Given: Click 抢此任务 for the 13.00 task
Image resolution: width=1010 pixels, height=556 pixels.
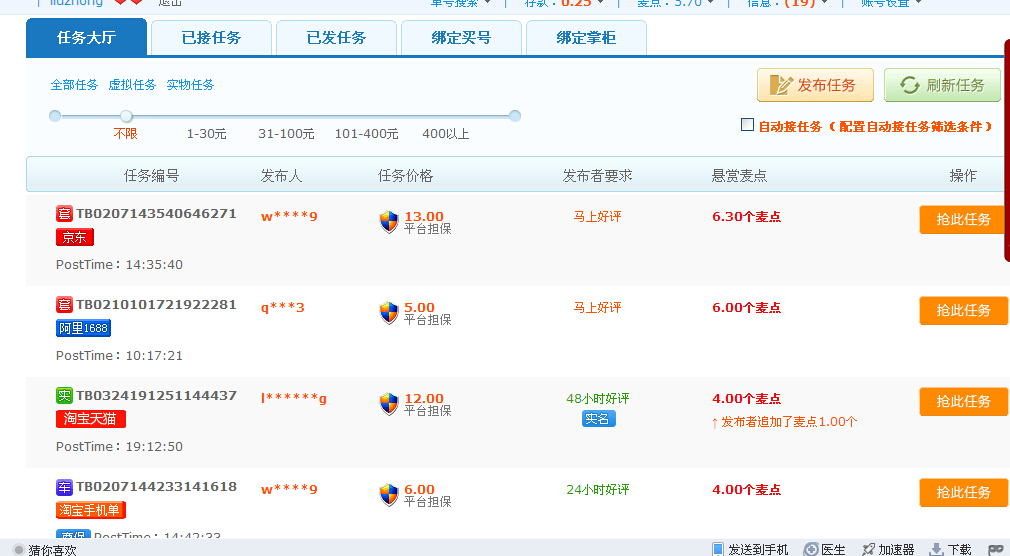Looking at the screenshot, I should 962,220.
